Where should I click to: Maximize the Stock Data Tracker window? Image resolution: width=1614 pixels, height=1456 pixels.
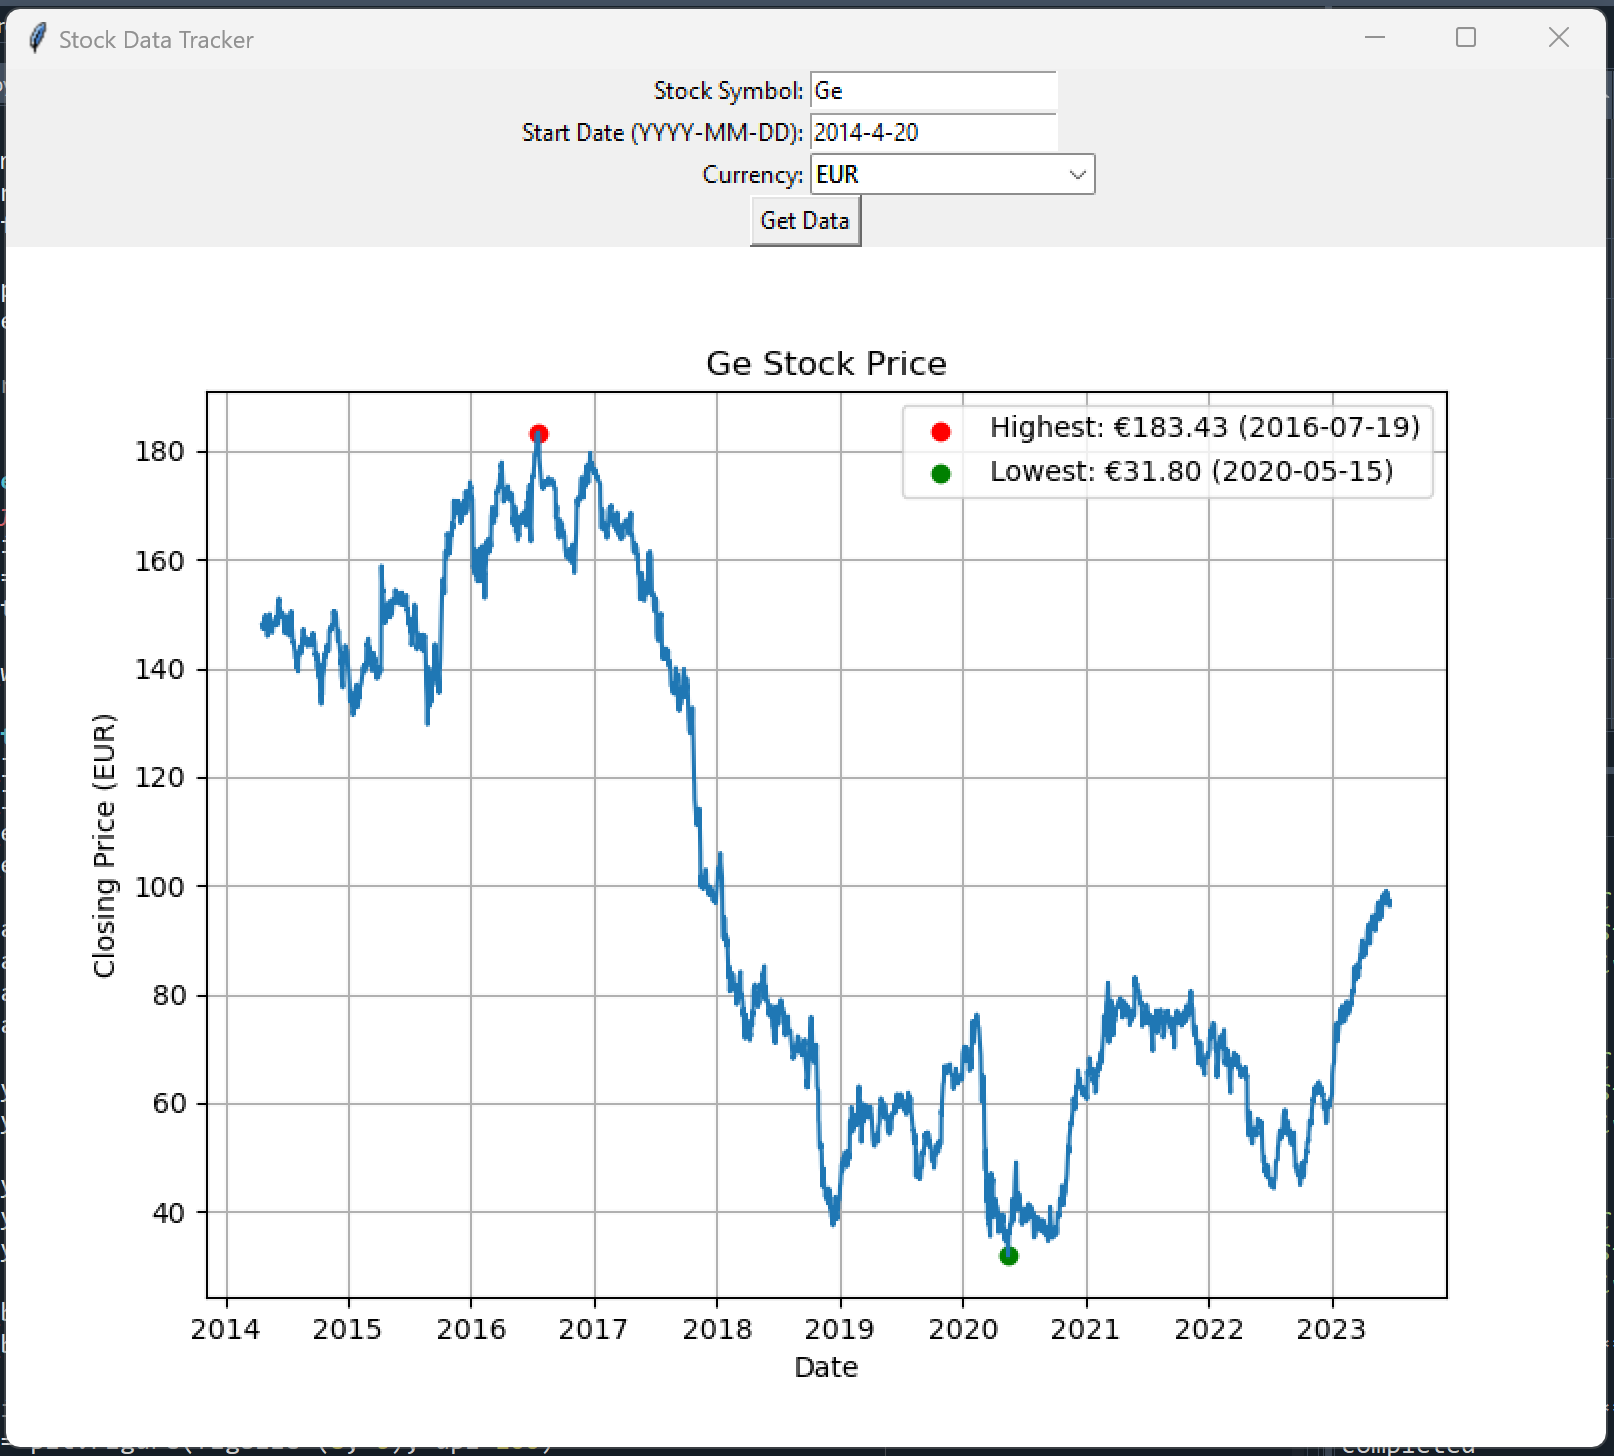pos(1466,38)
